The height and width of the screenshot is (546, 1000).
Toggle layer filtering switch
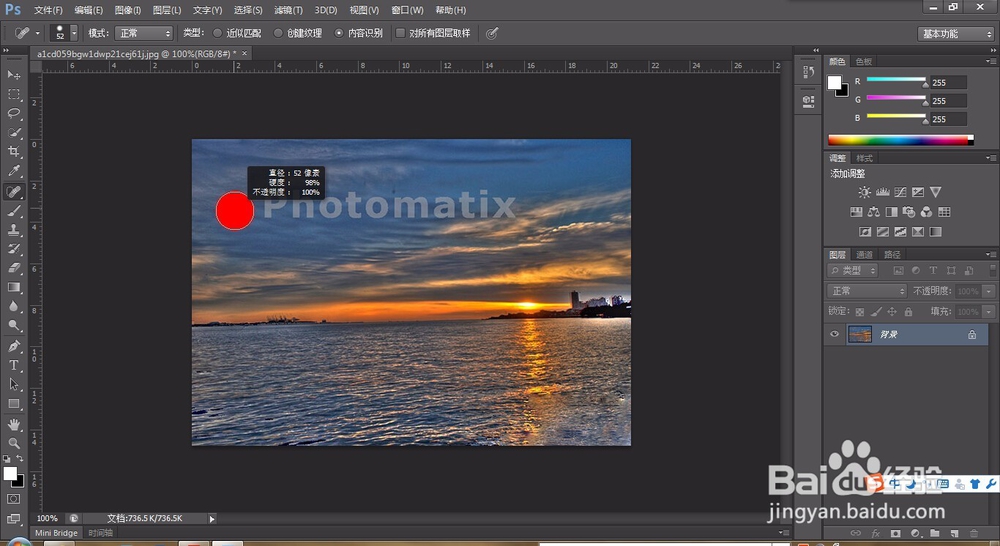tap(992, 270)
